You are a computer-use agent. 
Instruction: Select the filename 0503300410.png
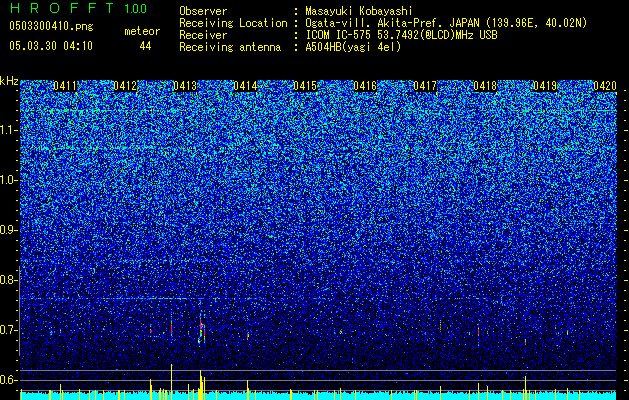pyautogui.click(x=51, y=26)
